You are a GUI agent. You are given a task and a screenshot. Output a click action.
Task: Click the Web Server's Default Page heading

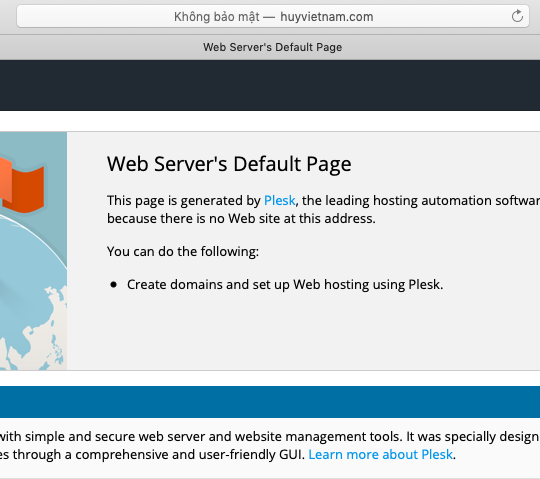(229, 164)
